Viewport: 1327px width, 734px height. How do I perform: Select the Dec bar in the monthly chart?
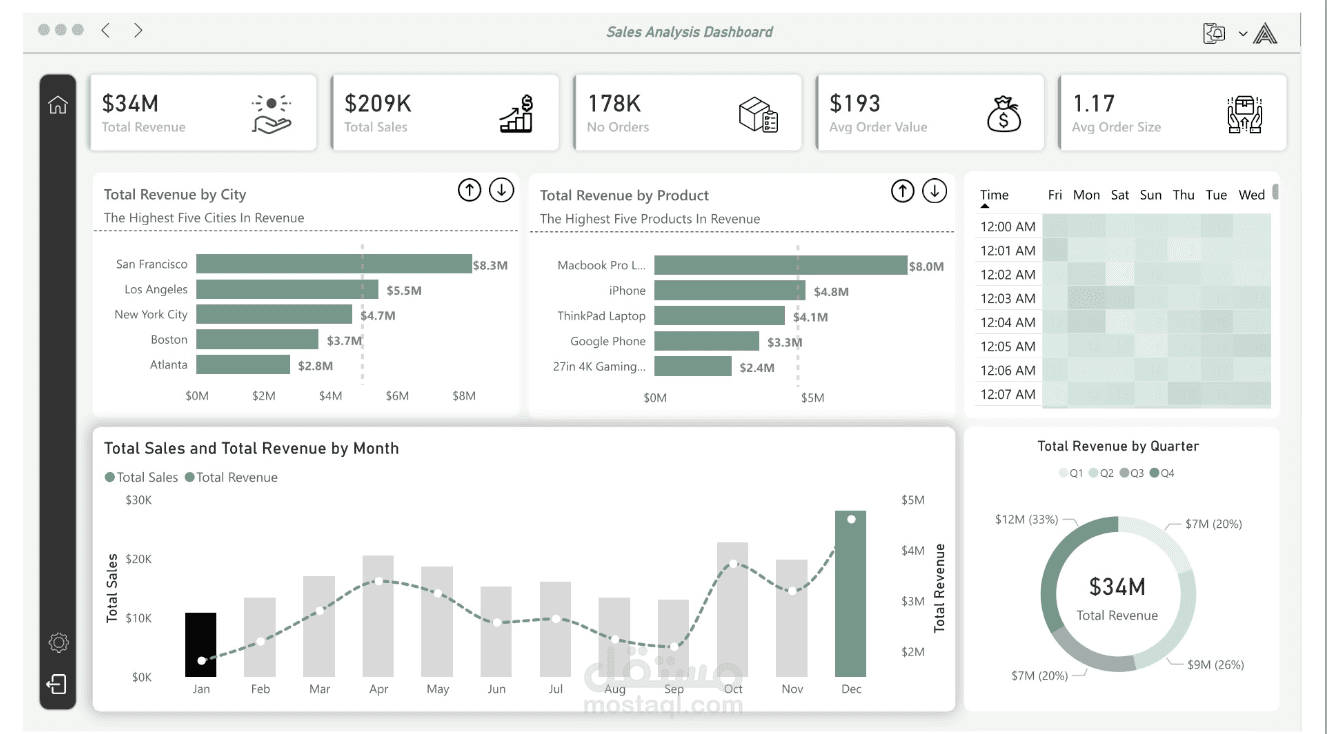click(x=851, y=590)
